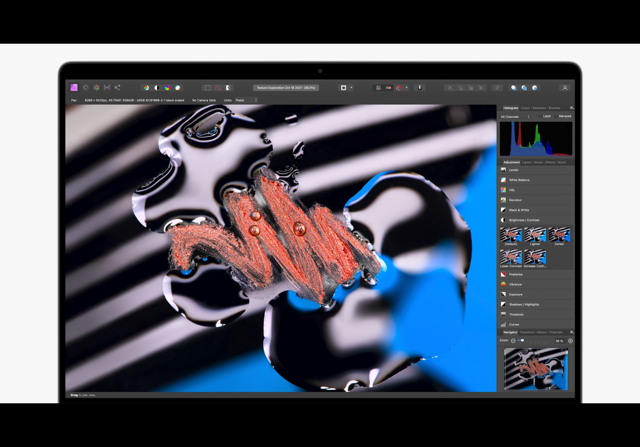The image size is (640, 447).
Task: Select the Increase Contrast preset thumbnail
Action: (535, 257)
